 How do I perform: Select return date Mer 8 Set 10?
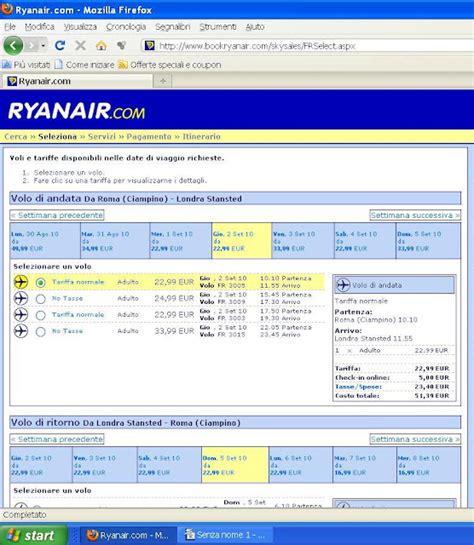(429, 465)
